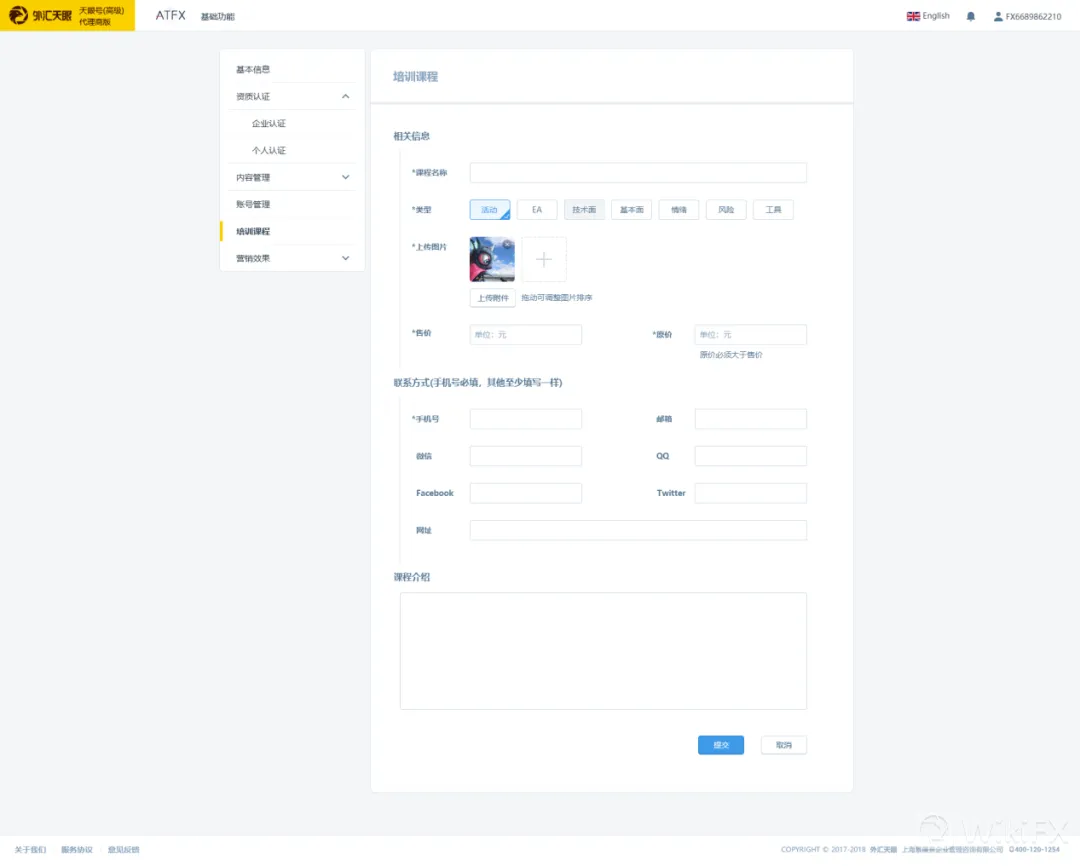The height and width of the screenshot is (866, 1080).
Task: Click the 课程介绍 description text area
Action: [603, 651]
